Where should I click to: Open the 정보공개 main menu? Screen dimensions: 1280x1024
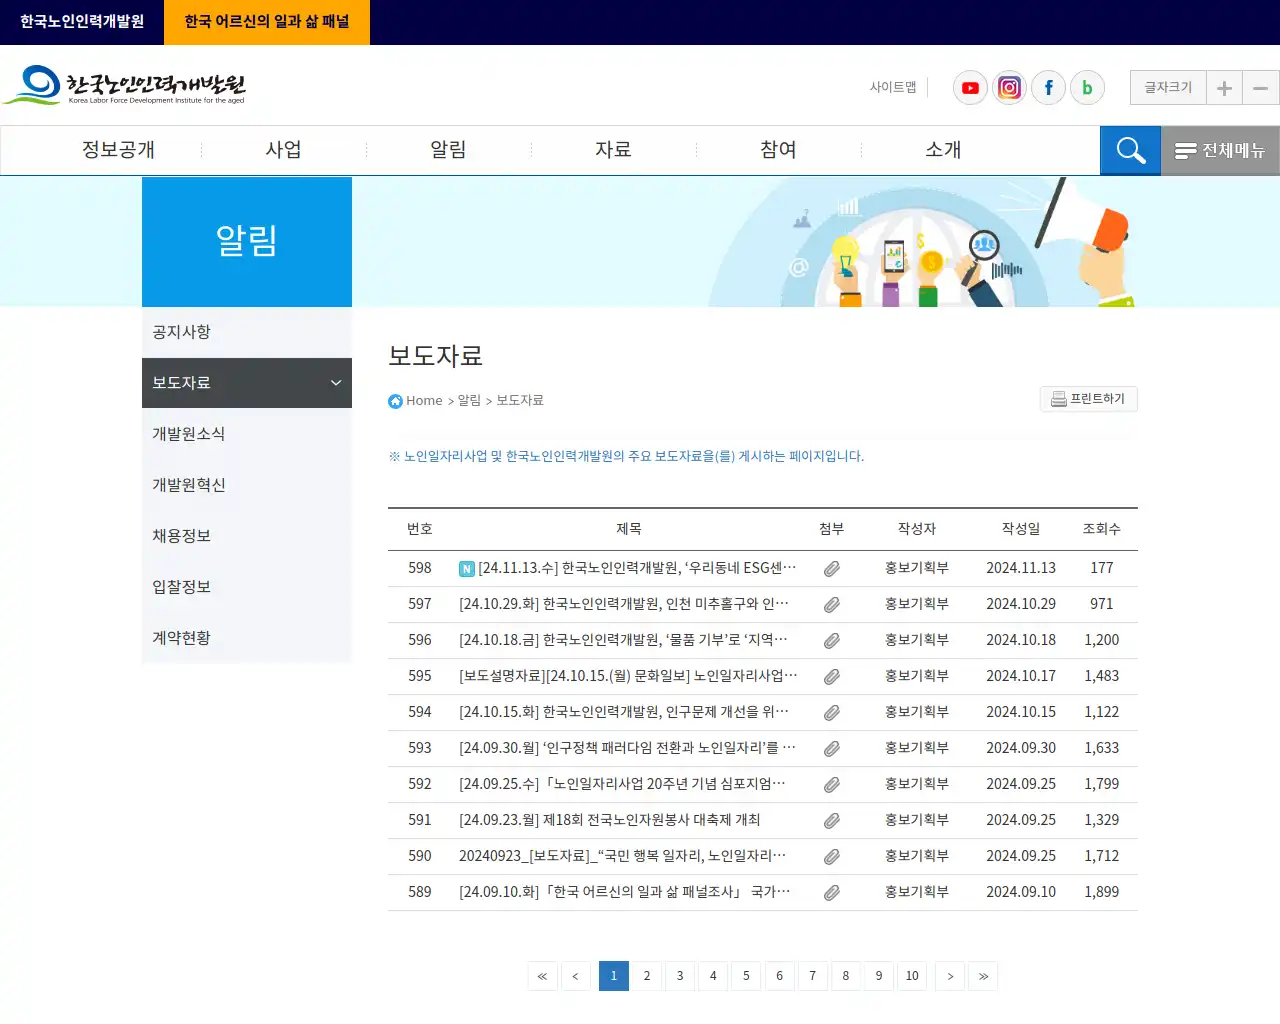[118, 150]
